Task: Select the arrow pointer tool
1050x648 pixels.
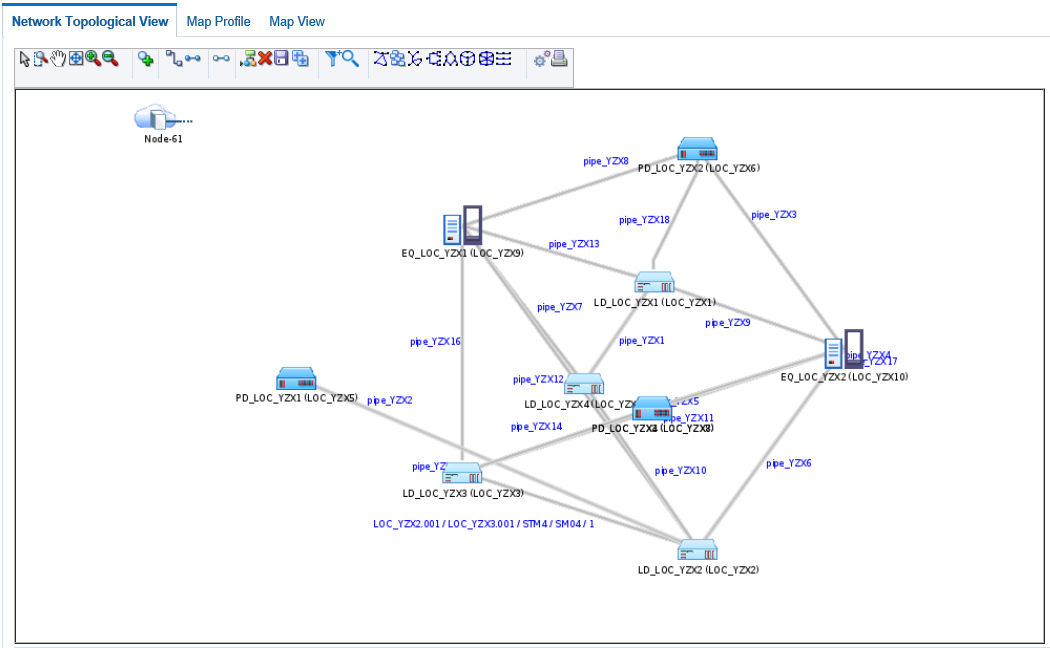Action: (24, 59)
